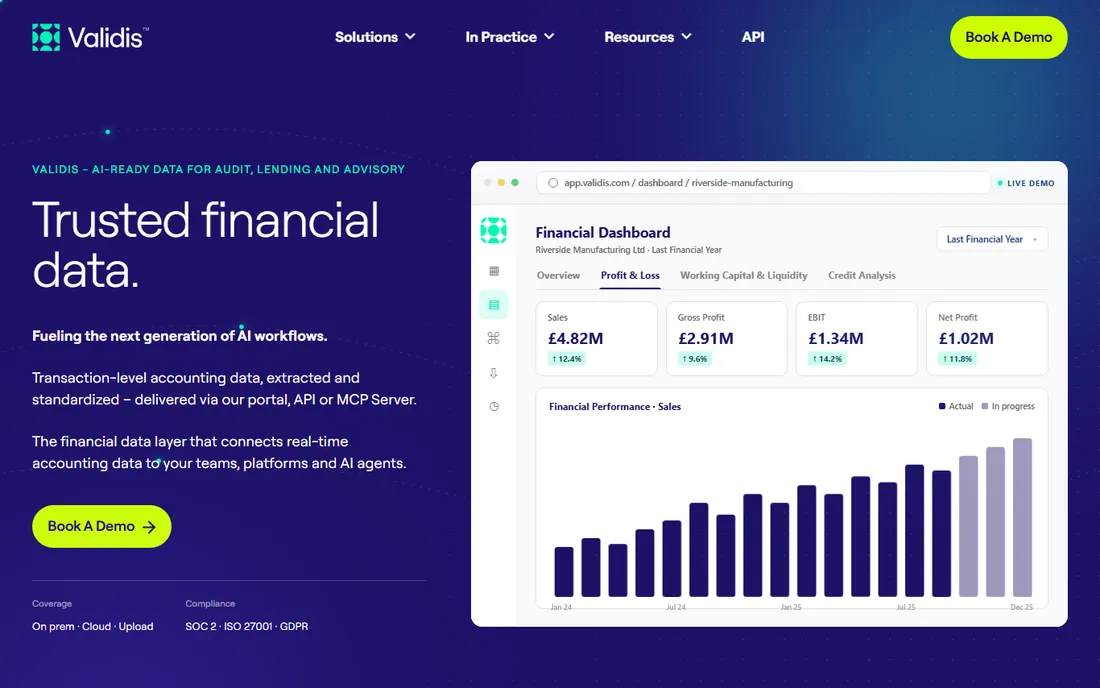This screenshot has width=1100, height=688.
Task: Select the grid table icon in dashboard sidebar
Action: coord(494,271)
